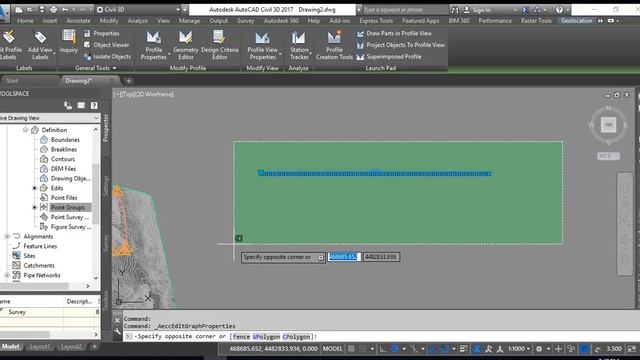Click Superimposed Profile command
This screenshot has width=640, height=360.
[x=389, y=57]
